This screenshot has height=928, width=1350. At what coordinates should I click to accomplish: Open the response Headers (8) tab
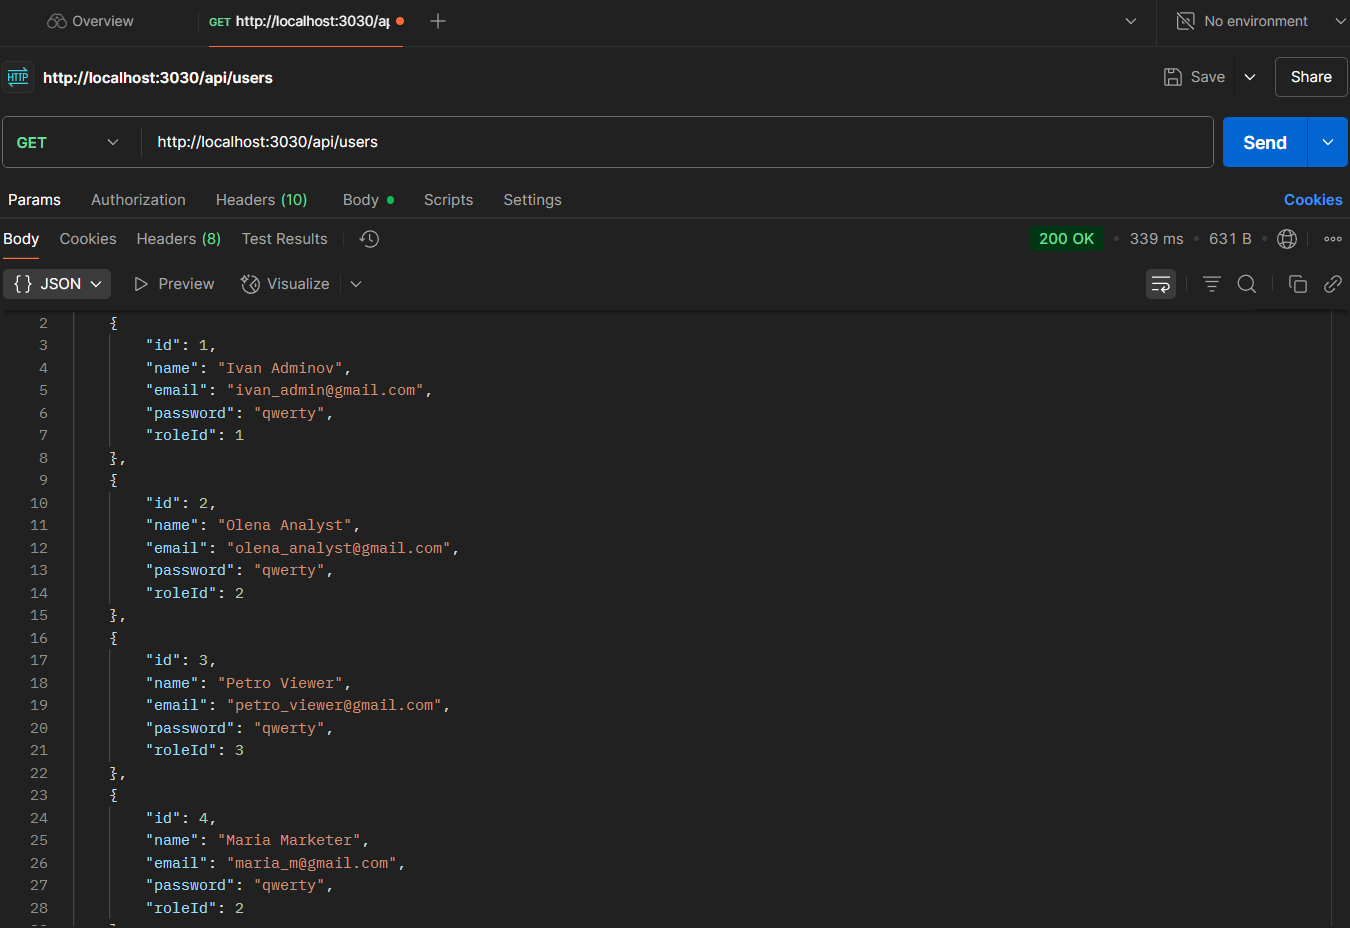[178, 239]
